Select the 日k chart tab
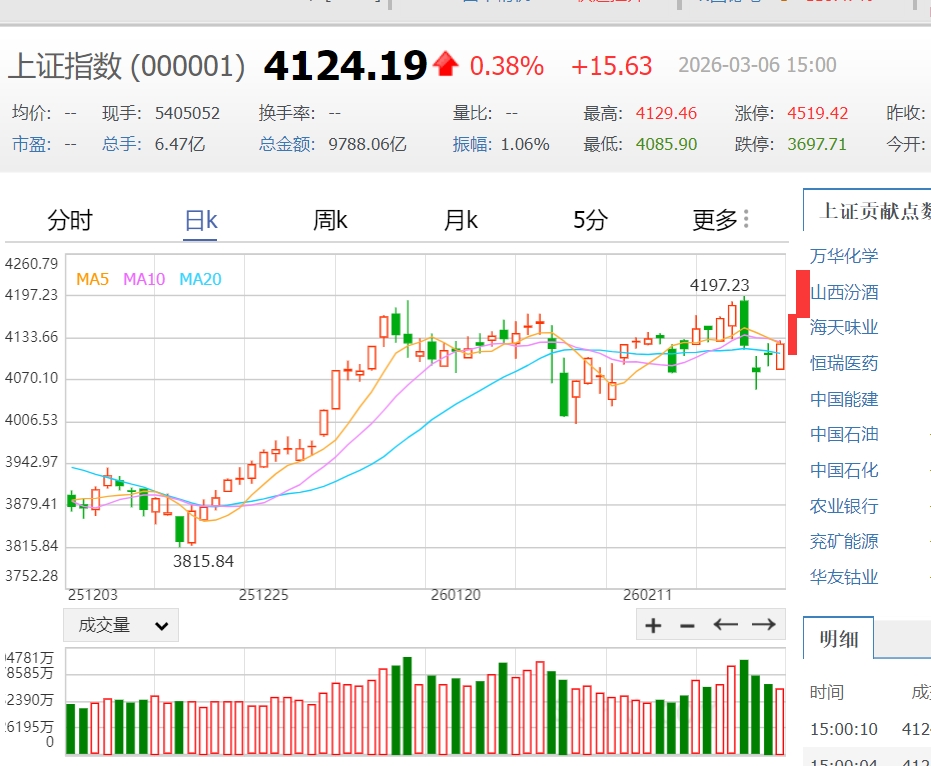Viewport: 931px width, 766px height. 201,220
